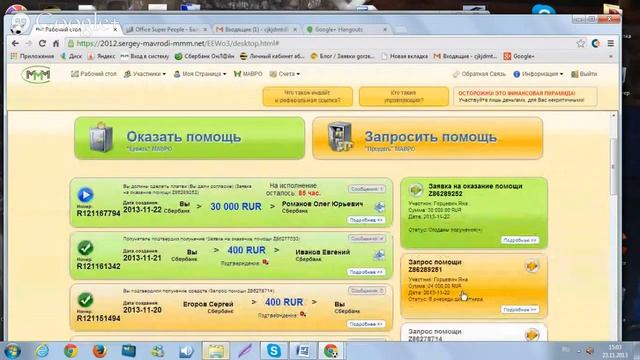Open the Приложения bookmarks shortcut
This screenshot has height=360, width=640.
(x=32, y=56)
